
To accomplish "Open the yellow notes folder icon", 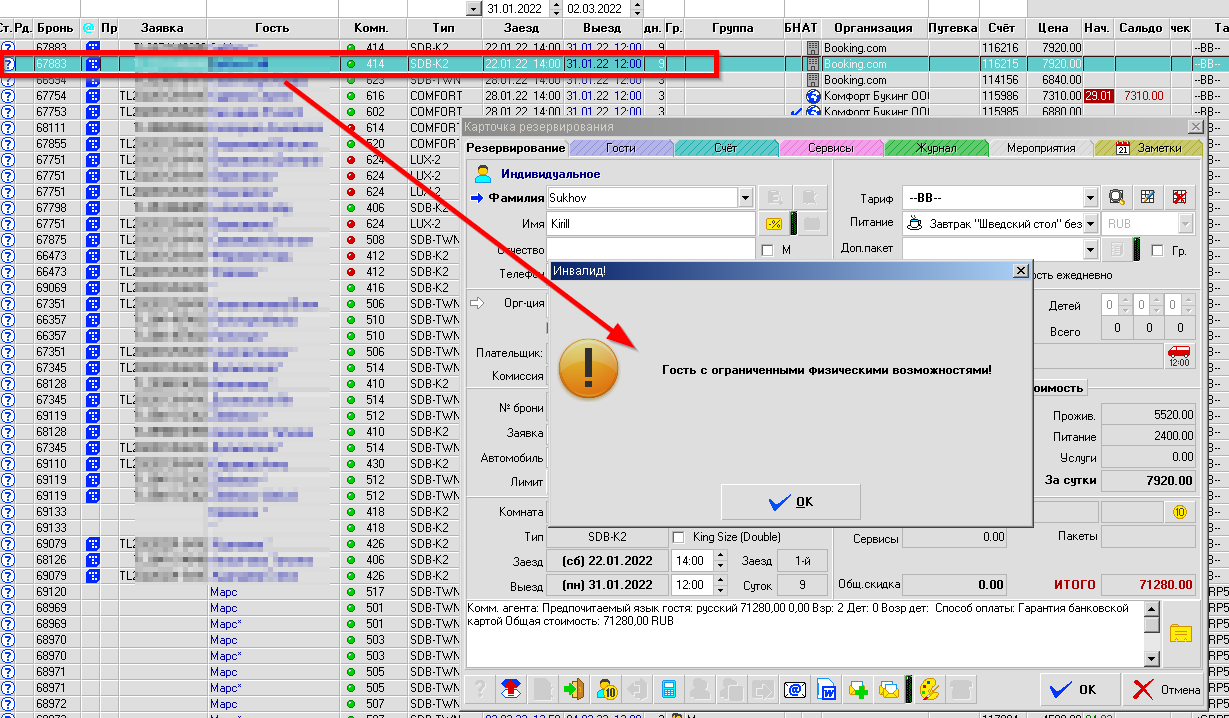I will point(1181,632).
